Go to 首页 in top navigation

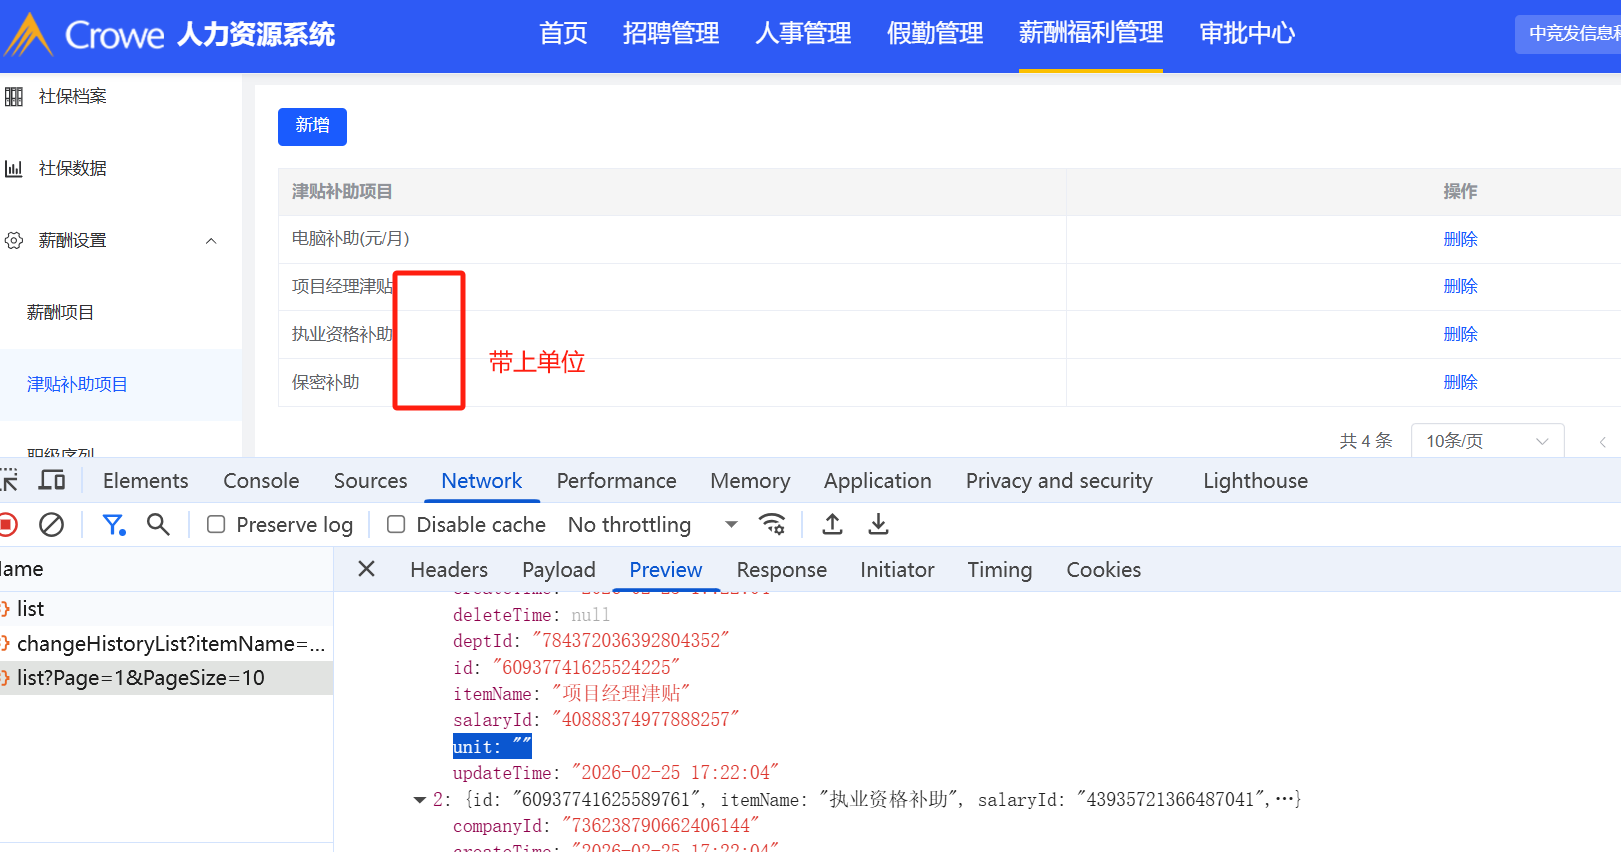(x=563, y=34)
